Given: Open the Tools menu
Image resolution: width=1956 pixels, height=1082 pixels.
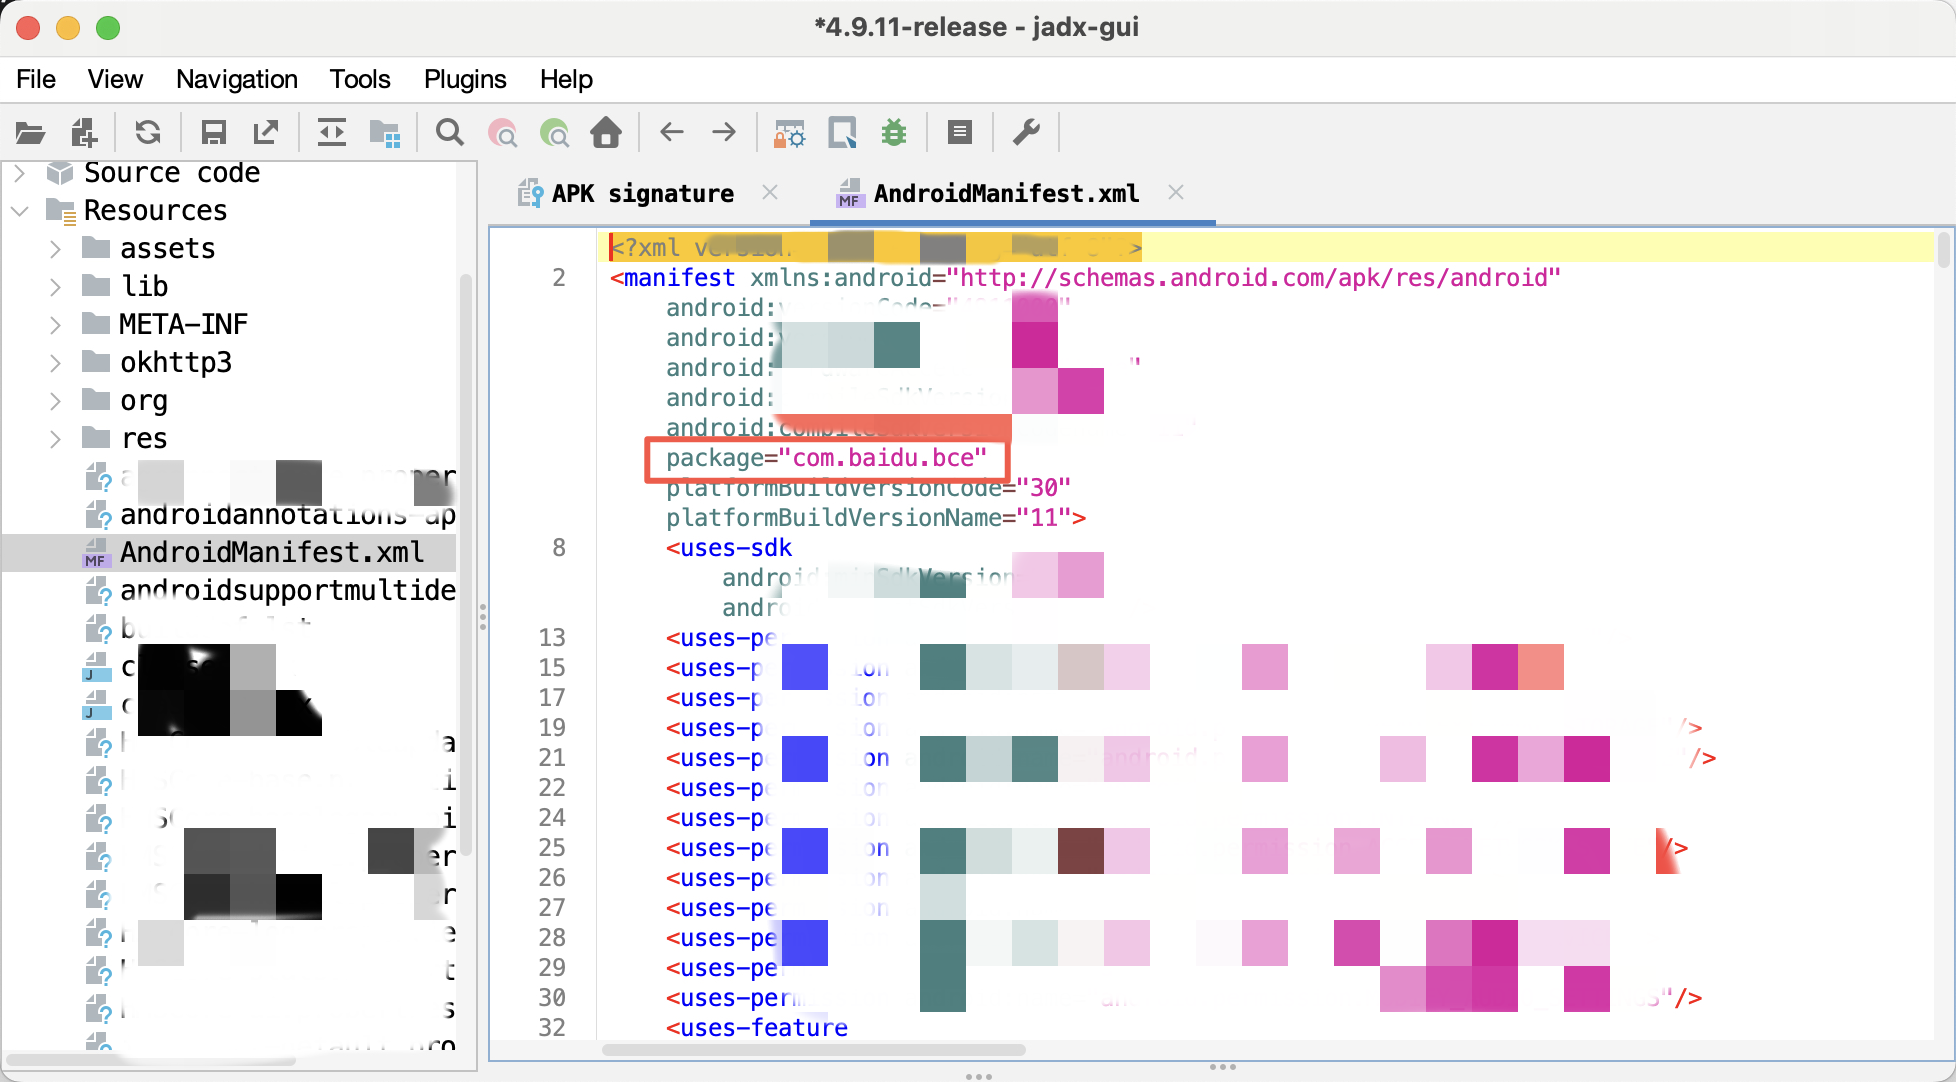Looking at the screenshot, I should pyautogui.click(x=360, y=79).
